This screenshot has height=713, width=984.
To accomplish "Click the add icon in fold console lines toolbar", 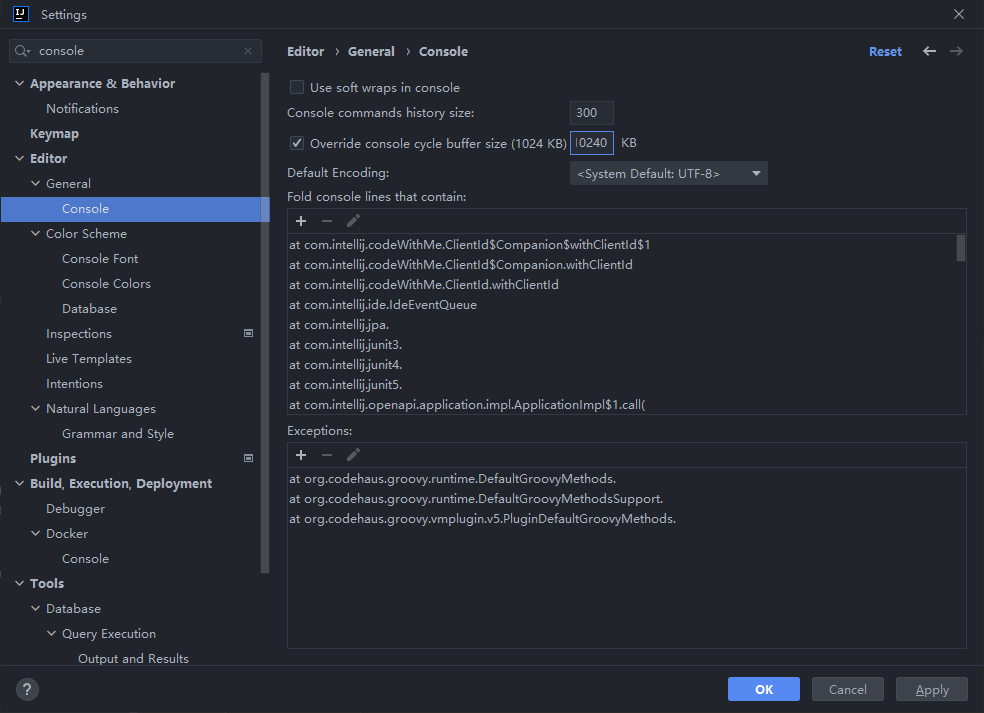I will (301, 221).
